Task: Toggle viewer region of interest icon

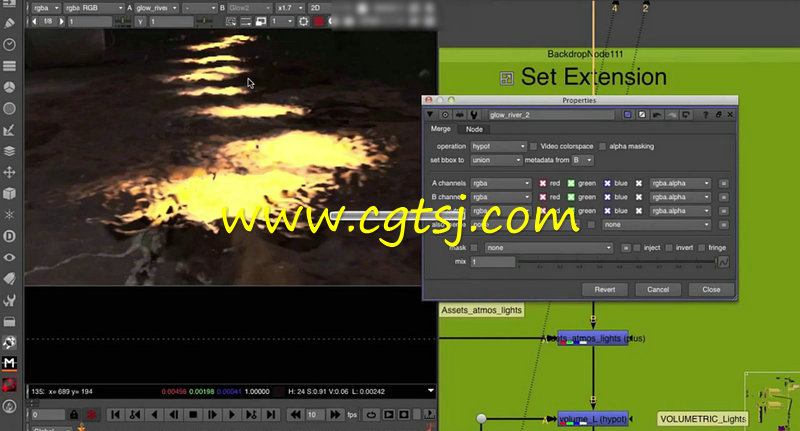Action: (231, 21)
